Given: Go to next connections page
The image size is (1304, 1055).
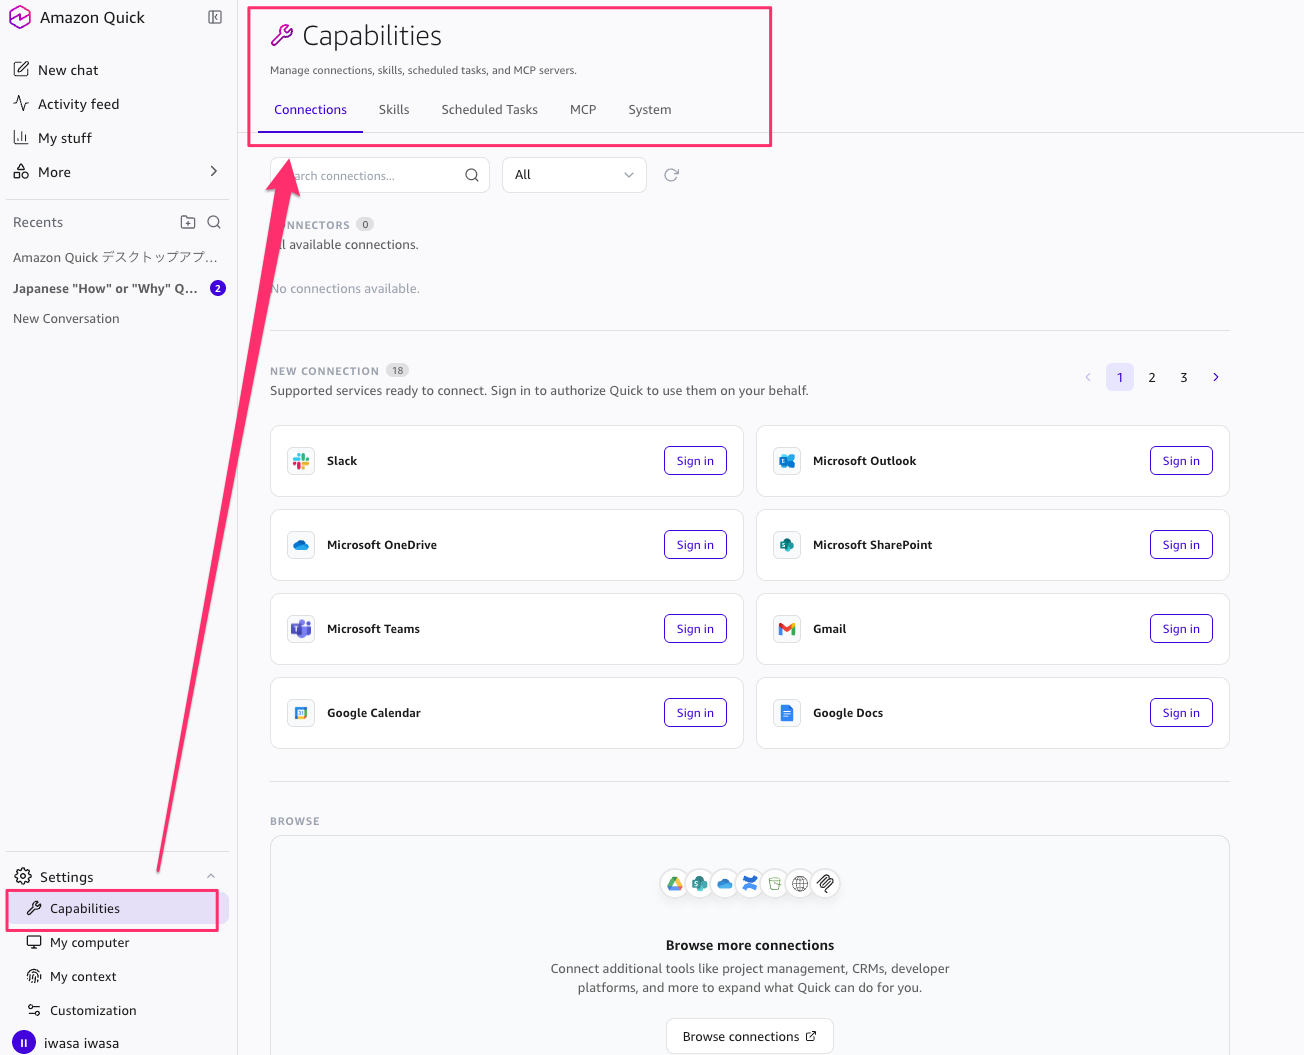Looking at the screenshot, I should pyautogui.click(x=1216, y=377).
